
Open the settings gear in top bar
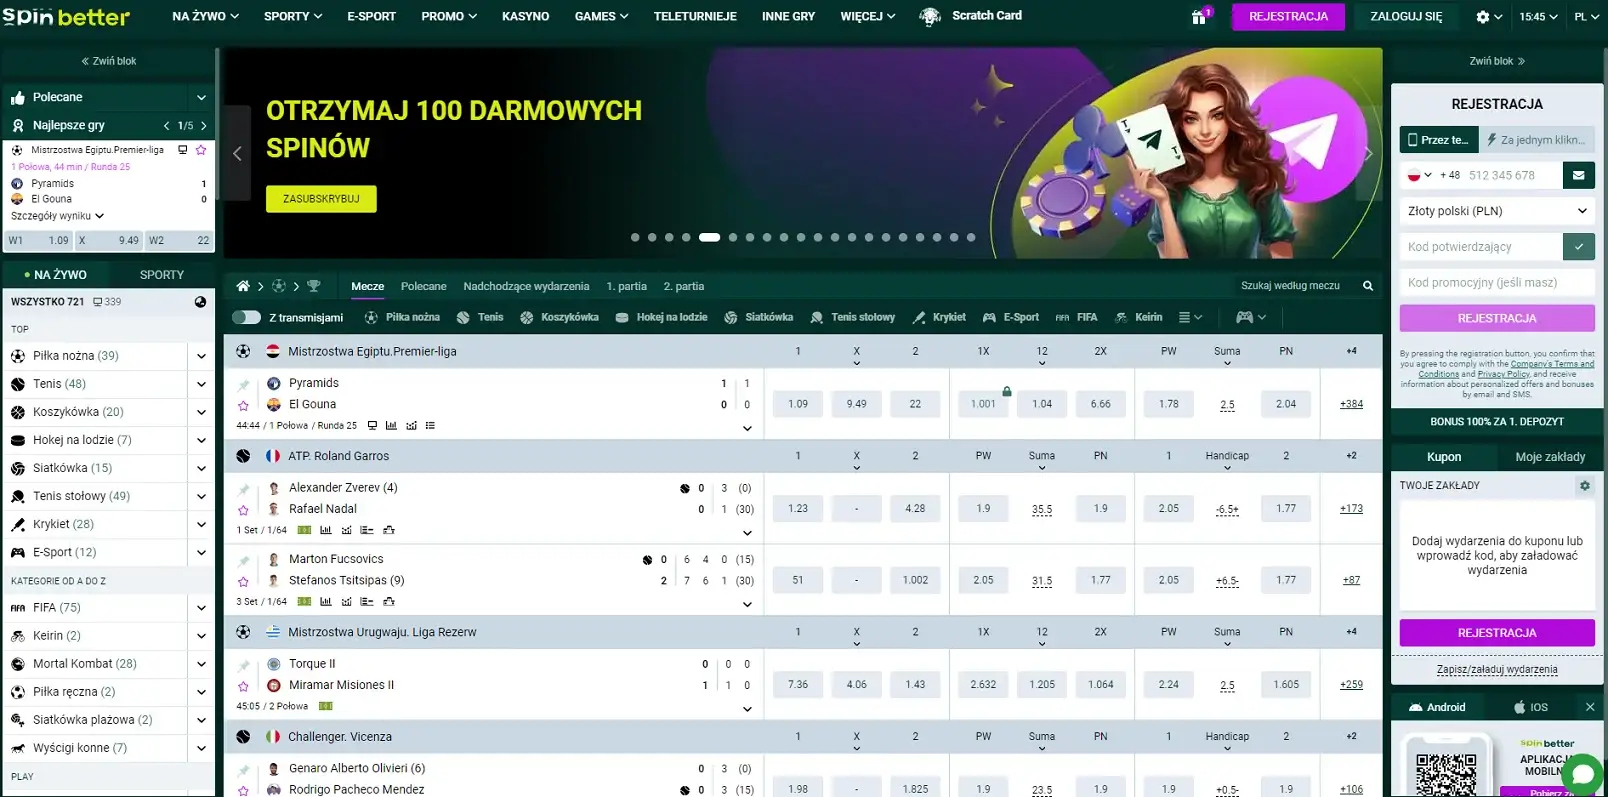pyautogui.click(x=1483, y=17)
